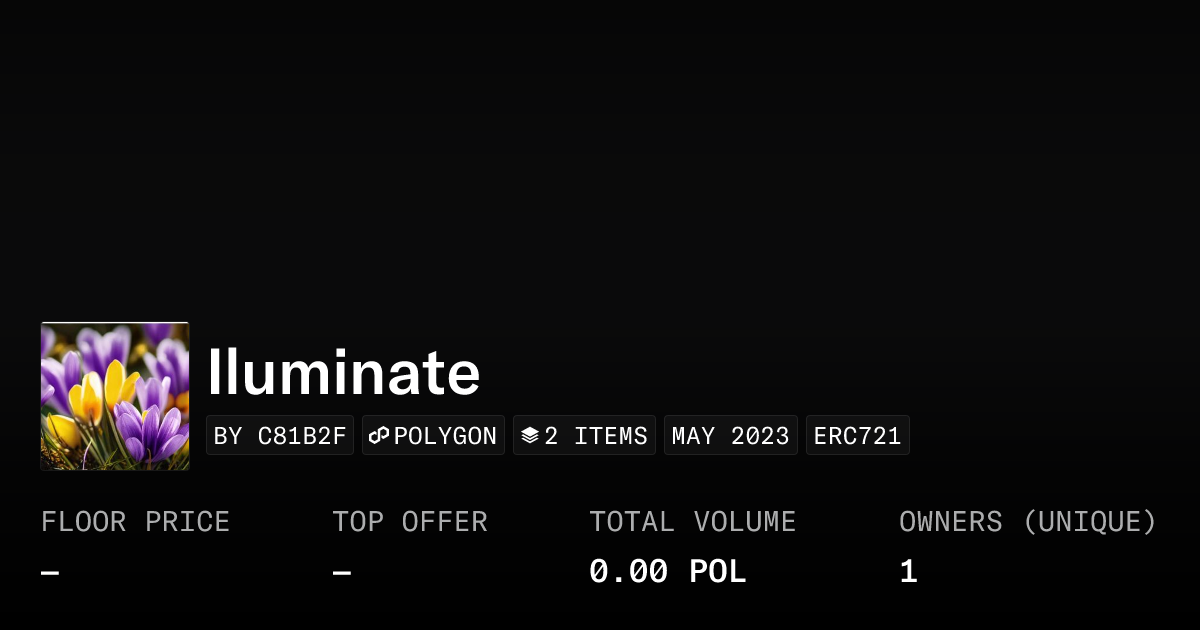Click the TOTAL VOLUME label
1200x630 pixels.
[x=692, y=522]
